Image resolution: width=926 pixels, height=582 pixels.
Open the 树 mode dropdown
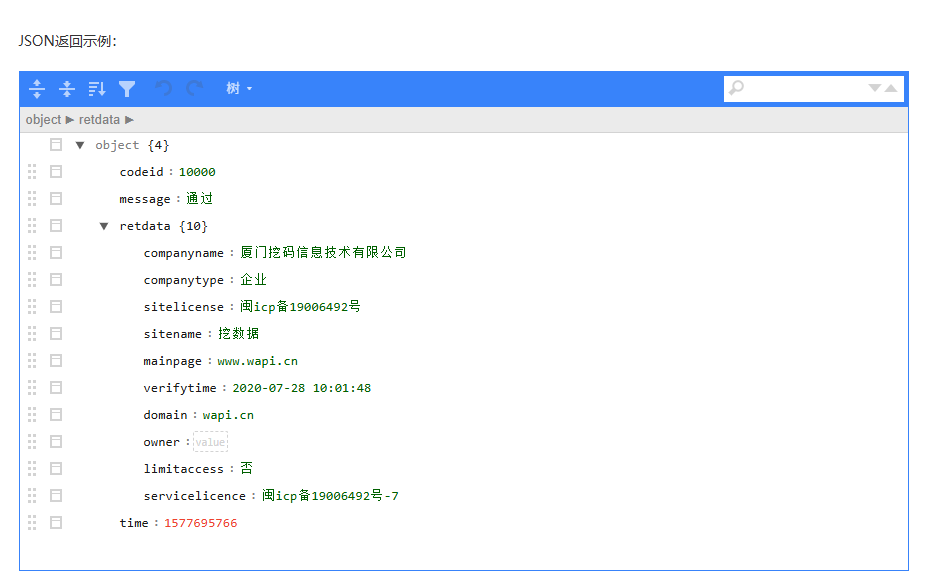click(237, 89)
